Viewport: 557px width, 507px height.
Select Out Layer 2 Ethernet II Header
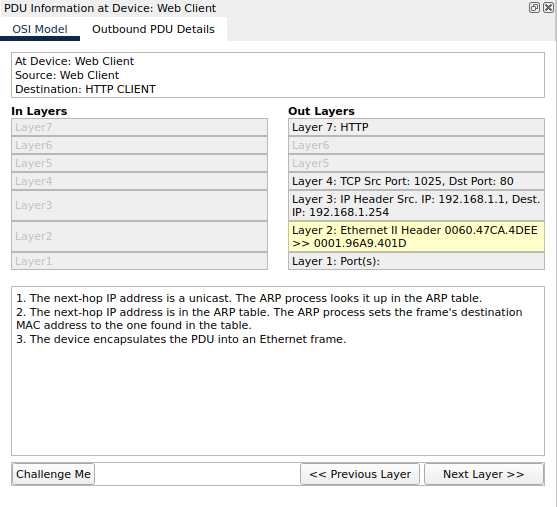coord(416,237)
